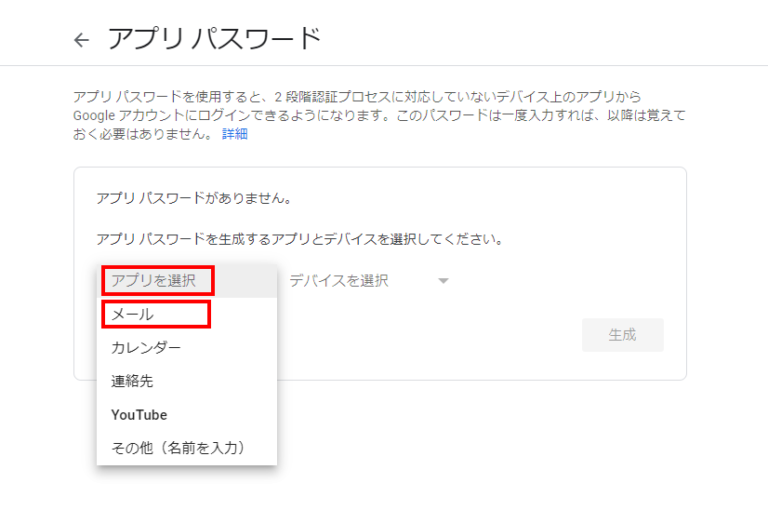Click the instruction text about selecting app and device
The height and width of the screenshot is (510, 768).
pos(299,240)
